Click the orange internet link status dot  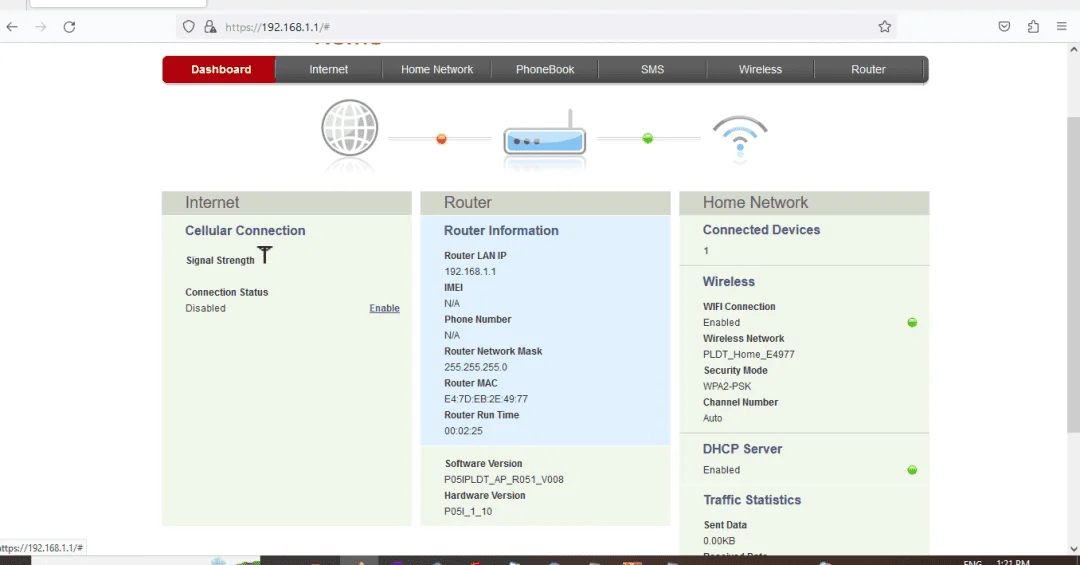point(442,138)
